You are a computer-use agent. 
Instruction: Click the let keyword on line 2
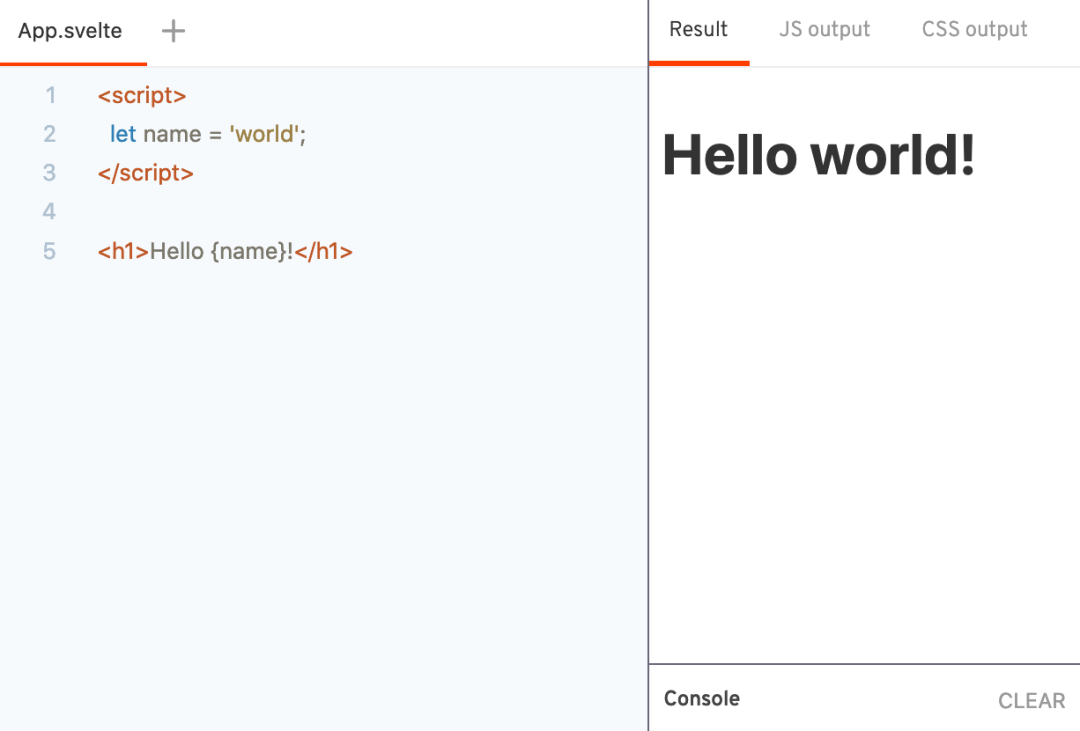coord(123,134)
